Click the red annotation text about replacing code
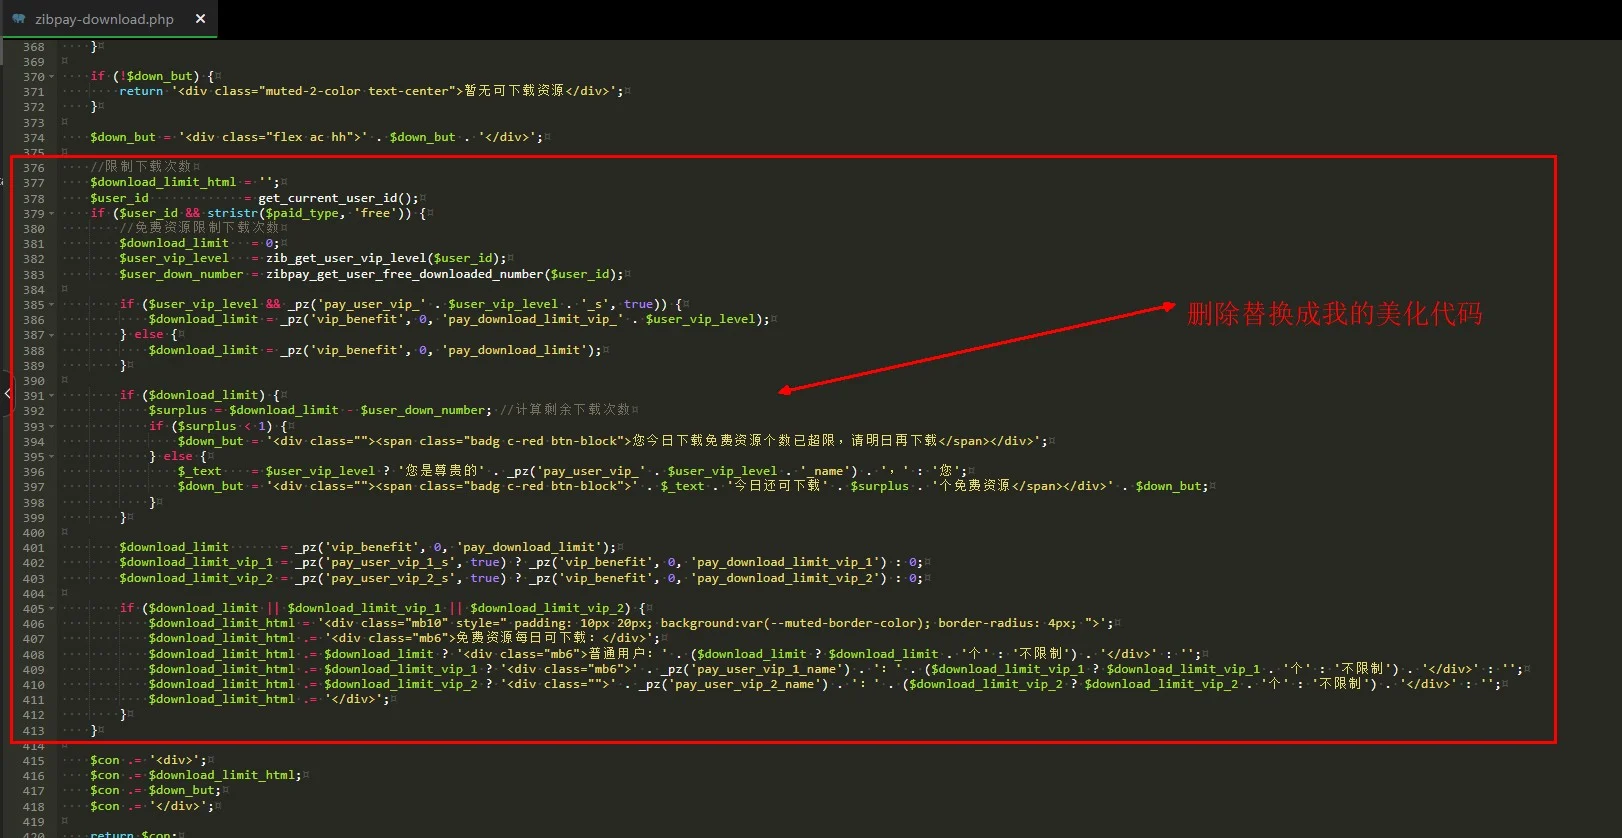 [x=1334, y=314]
